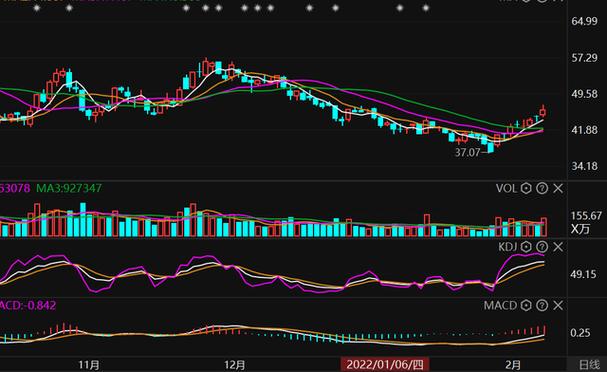Screen dimensions: 607x372
Task: Click the 34.18 price axis label
Action: pos(584,166)
